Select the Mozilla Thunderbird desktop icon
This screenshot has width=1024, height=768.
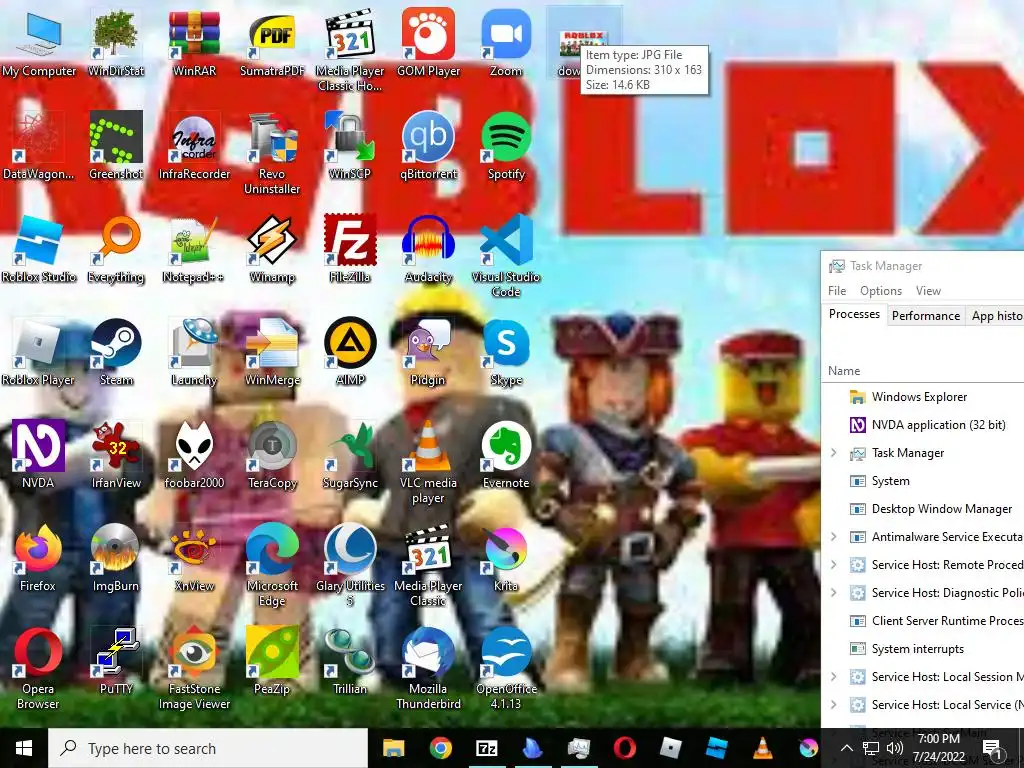pos(428,668)
